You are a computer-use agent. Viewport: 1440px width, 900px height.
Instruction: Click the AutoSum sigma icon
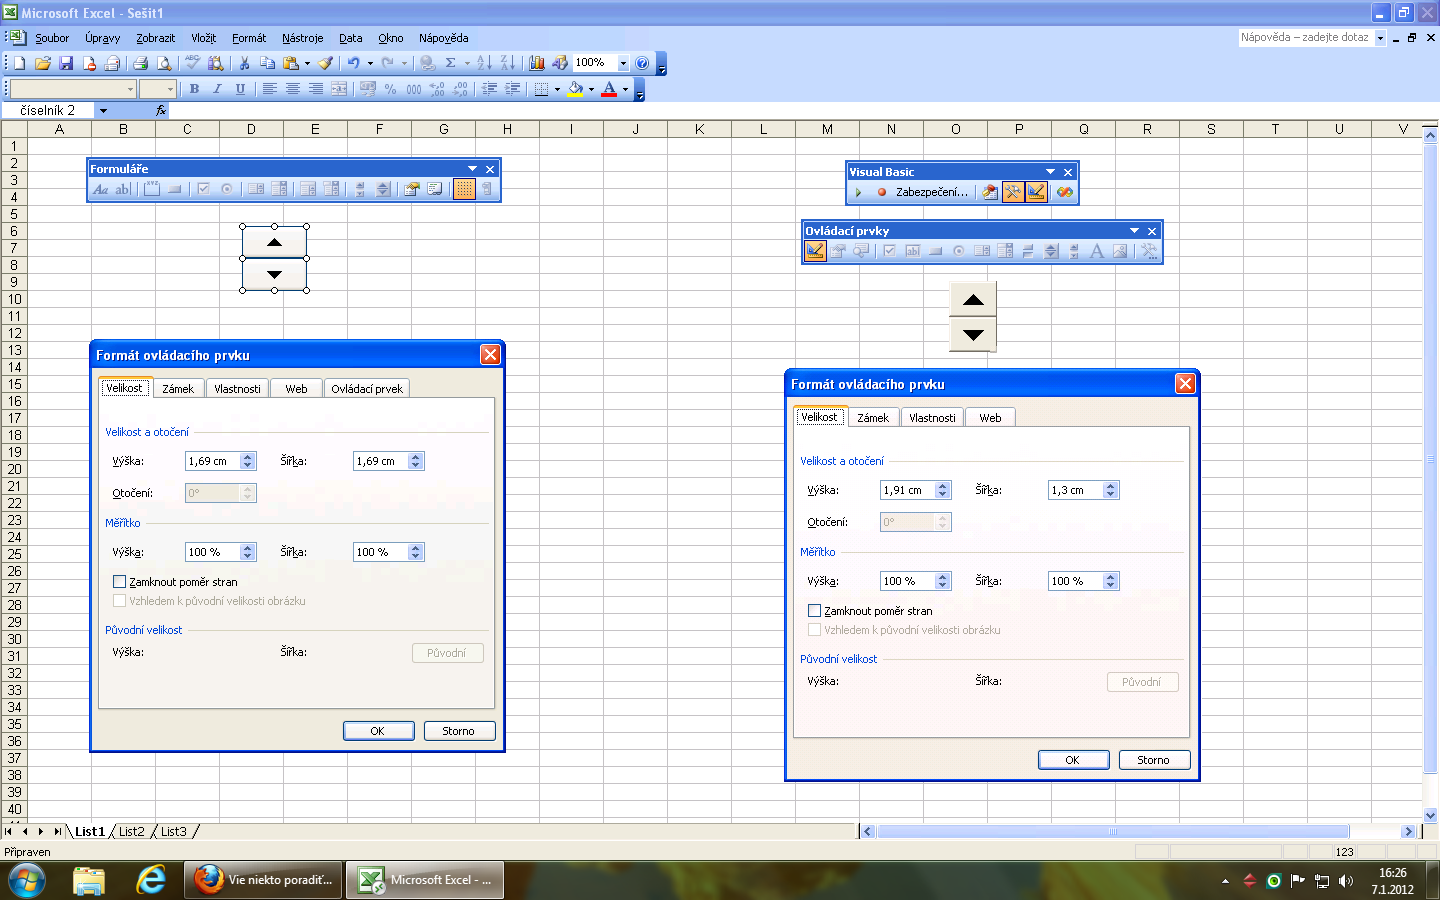point(450,63)
